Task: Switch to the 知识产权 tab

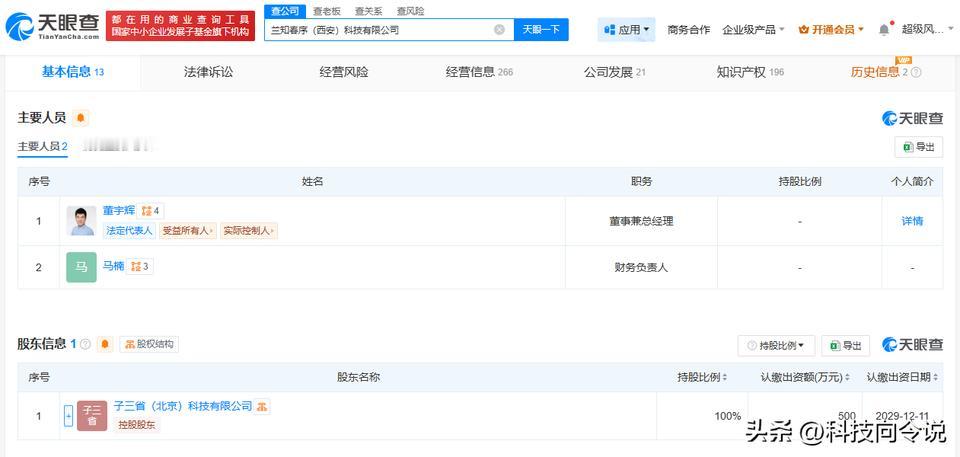Action: (x=750, y=72)
